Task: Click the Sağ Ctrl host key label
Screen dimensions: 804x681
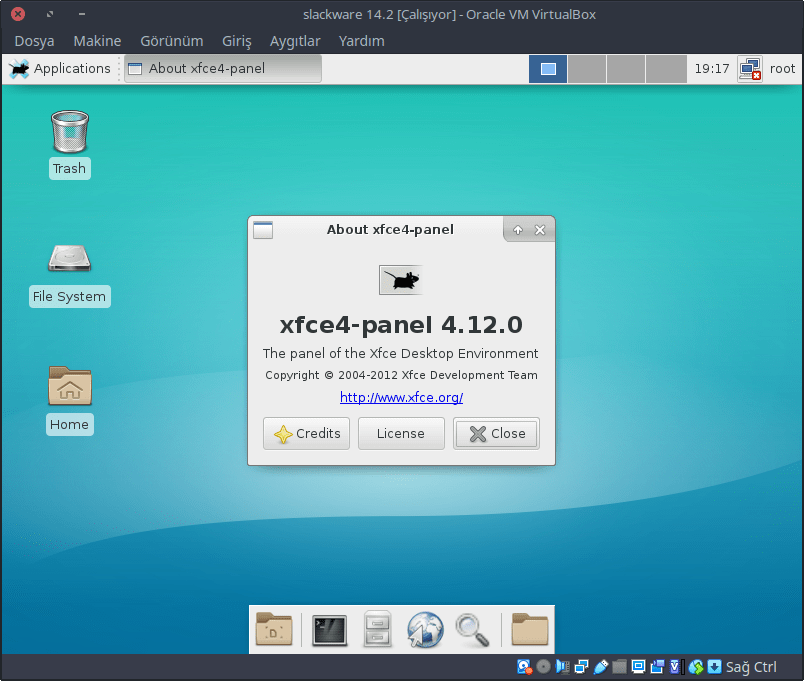Action: pyautogui.click(x=751, y=667)
